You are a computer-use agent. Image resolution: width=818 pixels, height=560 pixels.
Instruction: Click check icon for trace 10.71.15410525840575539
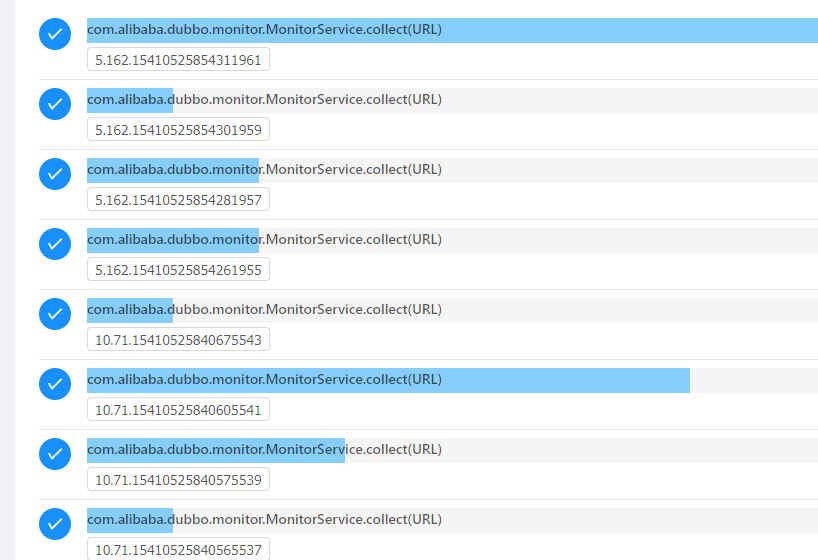55,454
